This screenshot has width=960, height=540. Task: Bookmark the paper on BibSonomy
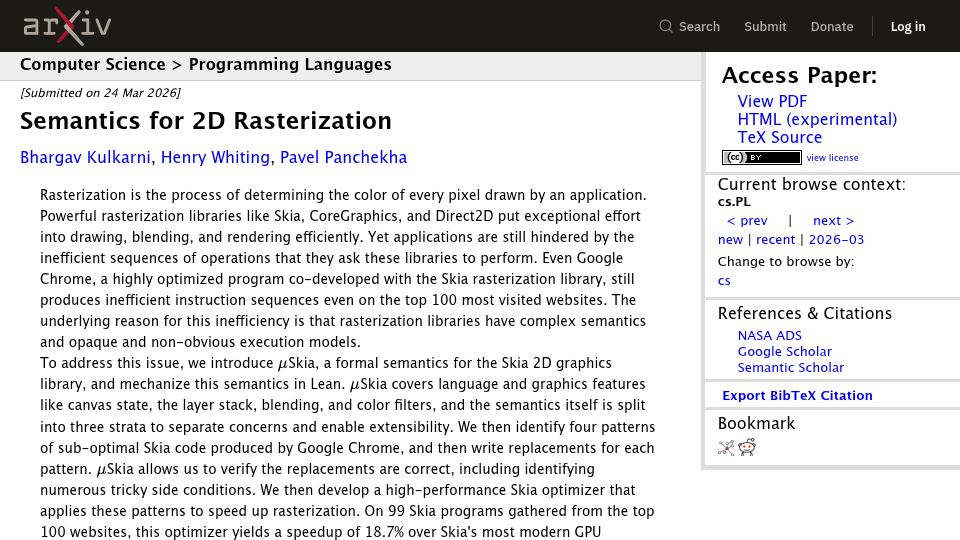pyautogui.click(x=726, y=448)
